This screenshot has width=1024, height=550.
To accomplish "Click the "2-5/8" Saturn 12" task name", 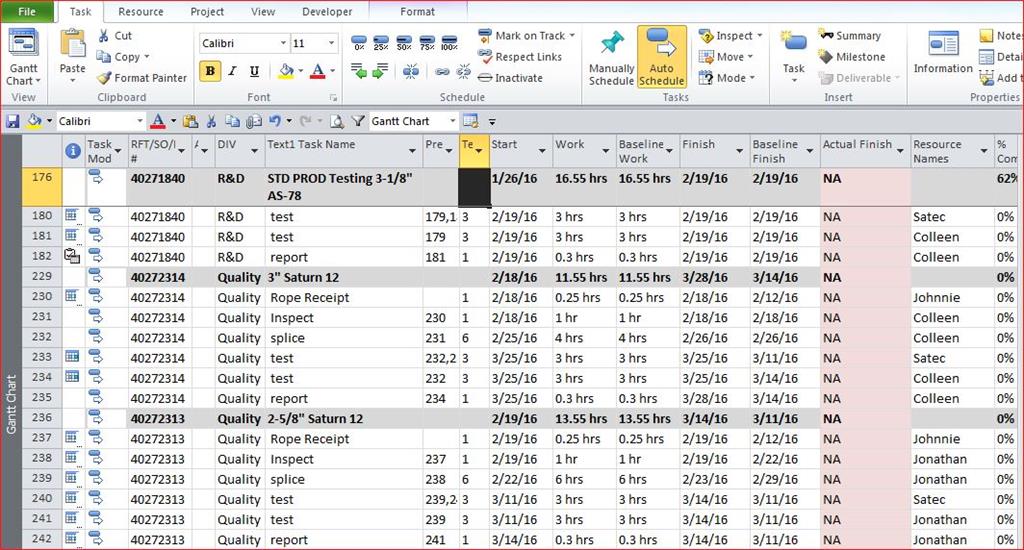I will 315,419.
